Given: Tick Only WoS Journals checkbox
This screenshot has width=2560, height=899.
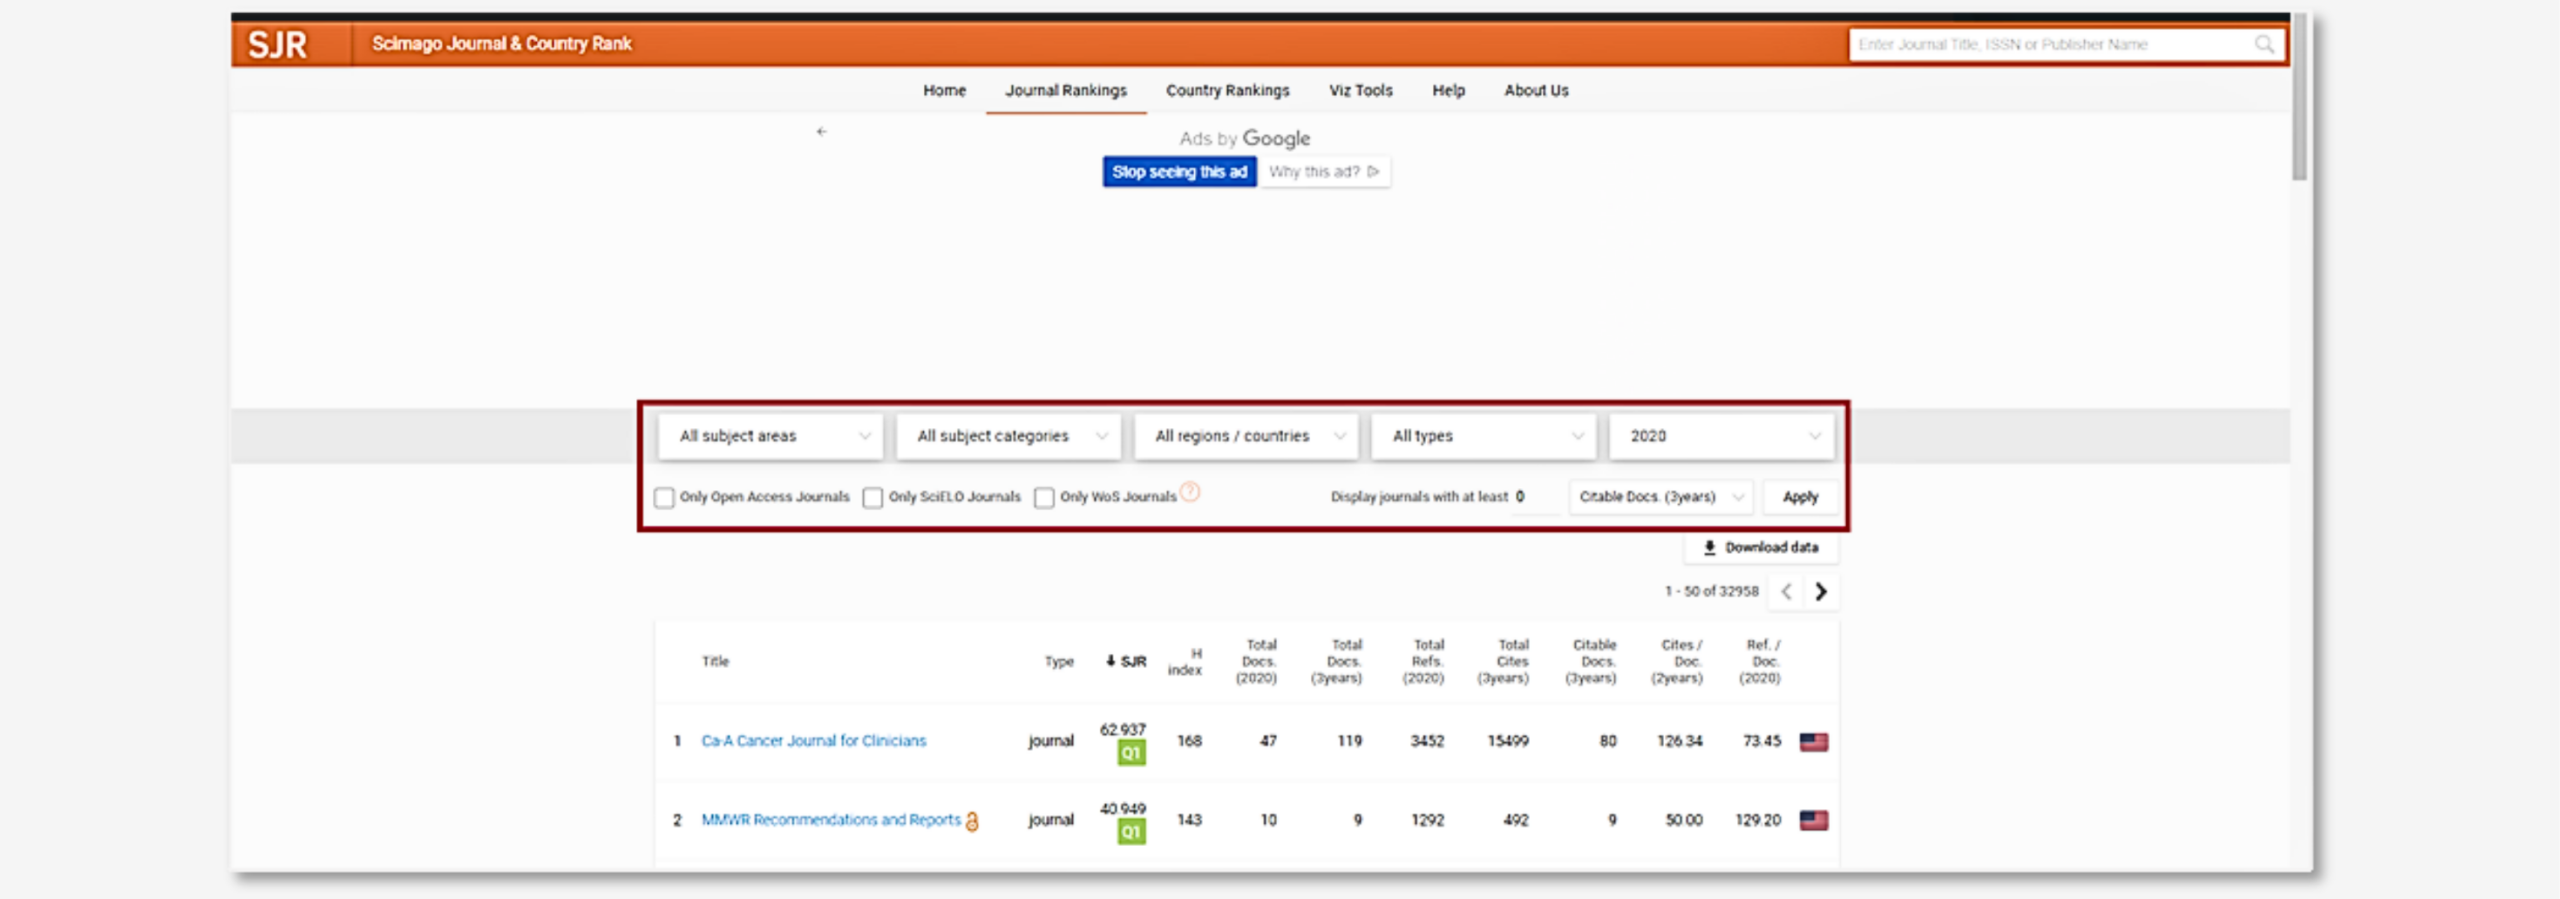Looking at the screenshot, I should (1044, 497).
